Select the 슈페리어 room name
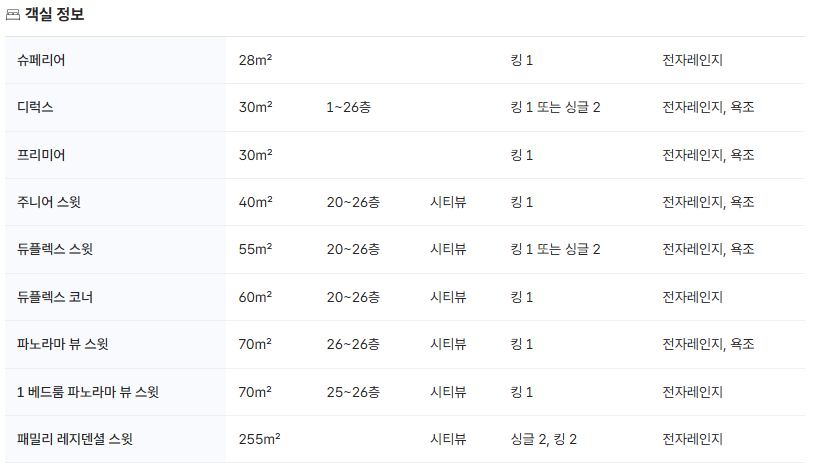 pyautogui.click(x=41, y=60)
